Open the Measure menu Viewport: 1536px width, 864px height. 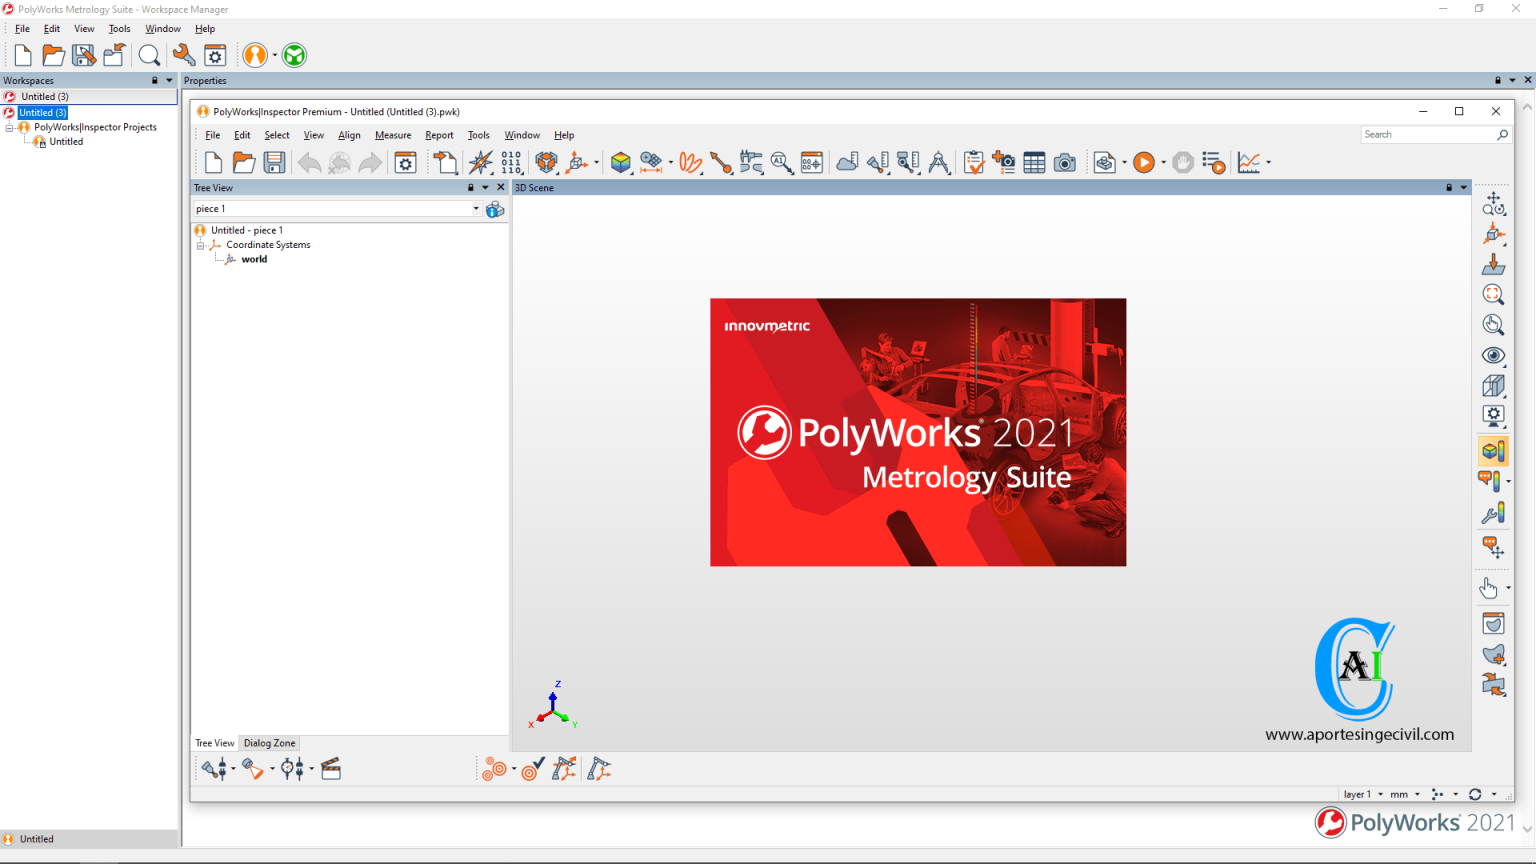click(393, 135)
